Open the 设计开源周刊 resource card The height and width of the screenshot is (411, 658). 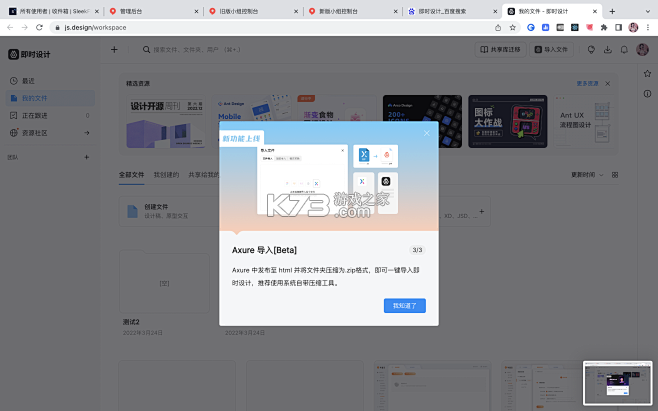click(166, 121)
